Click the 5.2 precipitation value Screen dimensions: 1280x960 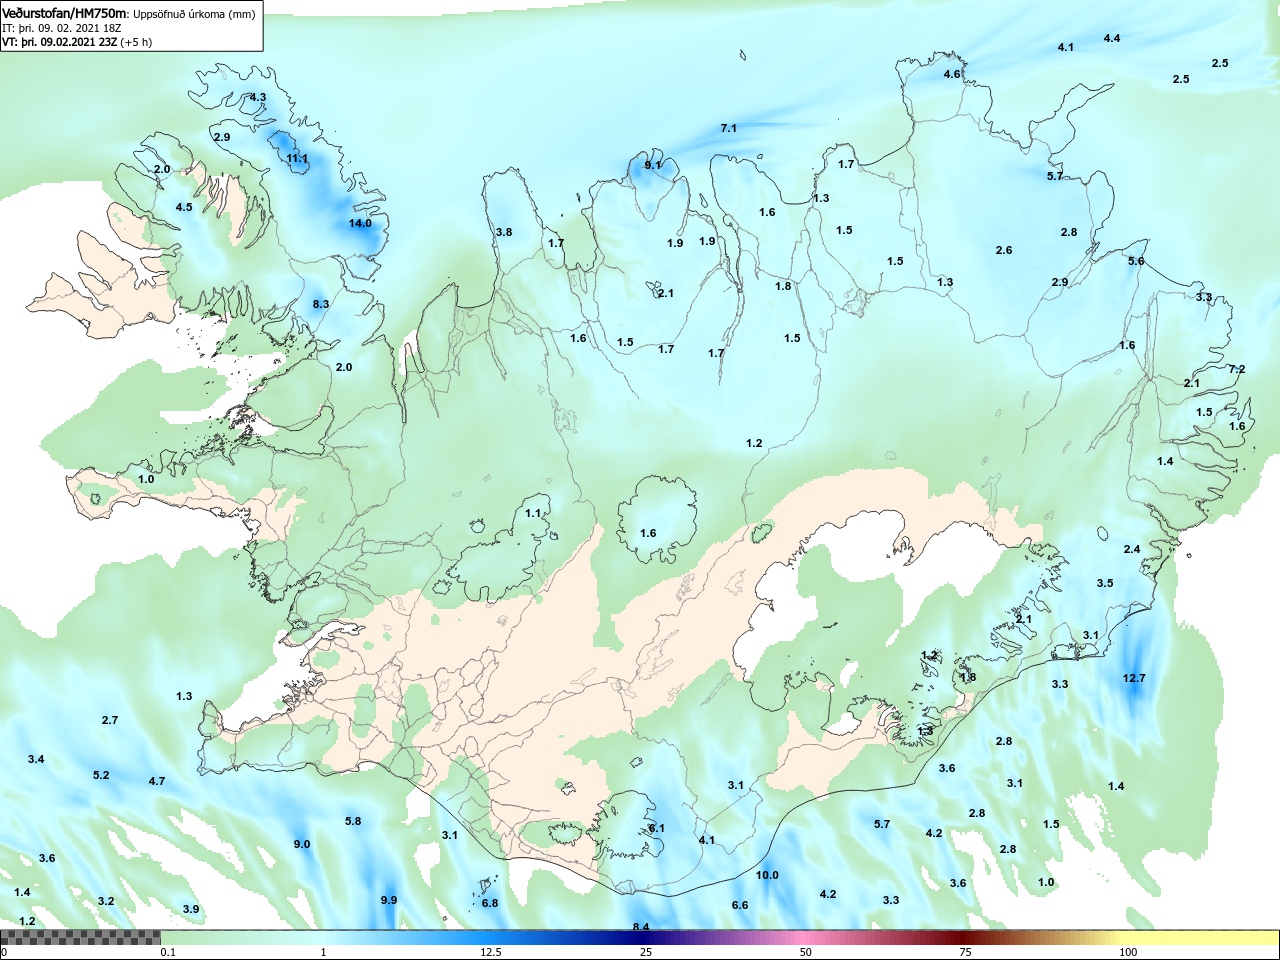(x=101, y=775)
